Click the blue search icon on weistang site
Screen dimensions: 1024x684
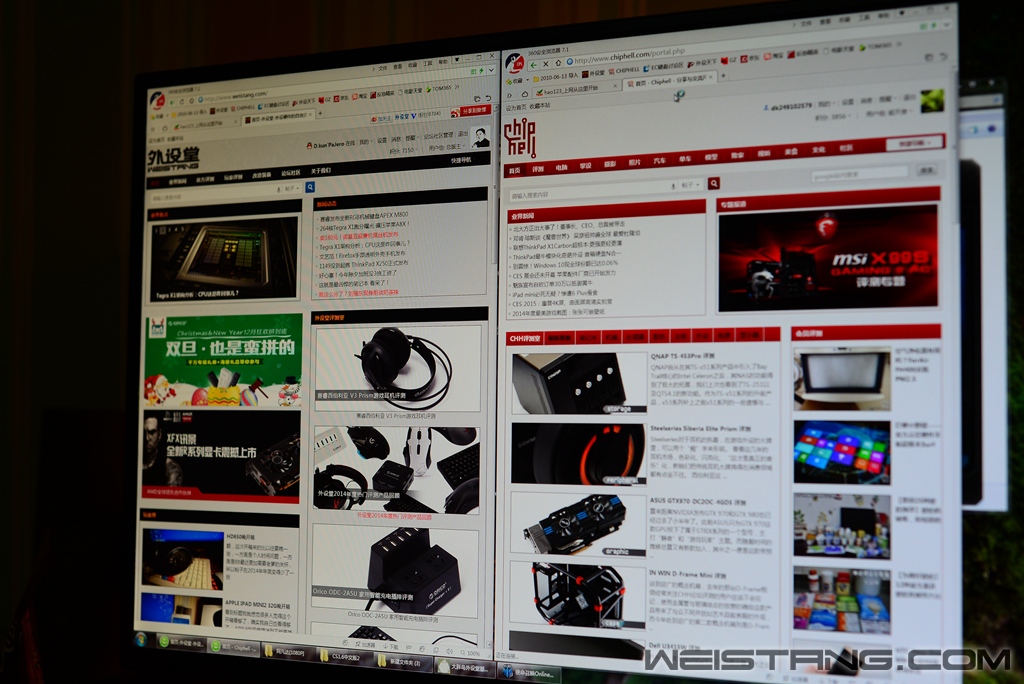(310, 187)
